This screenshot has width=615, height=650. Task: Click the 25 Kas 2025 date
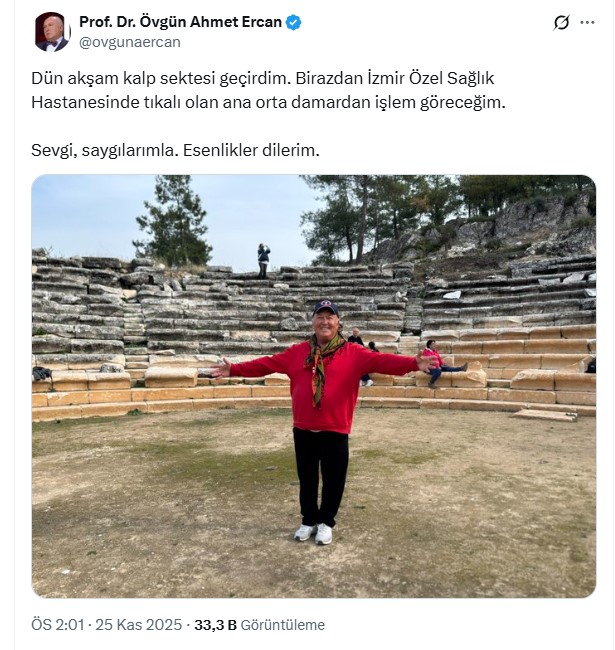[x=140, y=625]
